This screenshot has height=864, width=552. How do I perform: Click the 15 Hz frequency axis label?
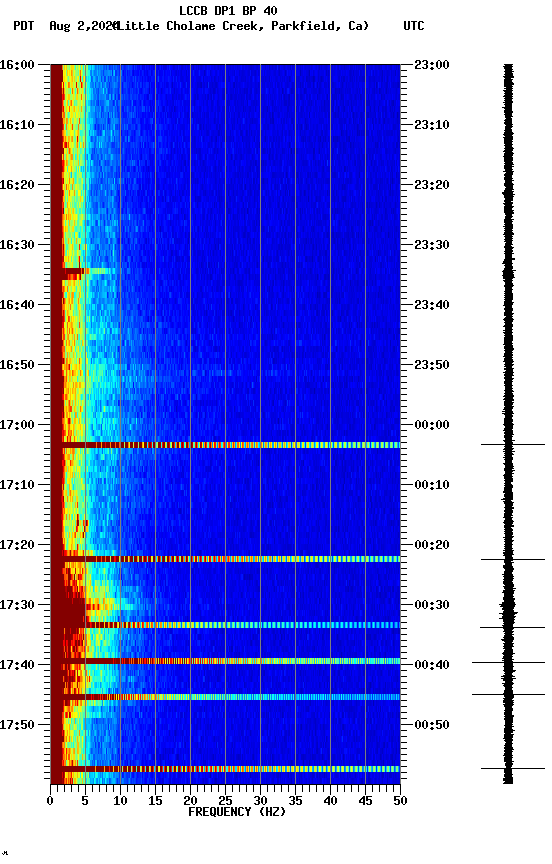(155, 801)
